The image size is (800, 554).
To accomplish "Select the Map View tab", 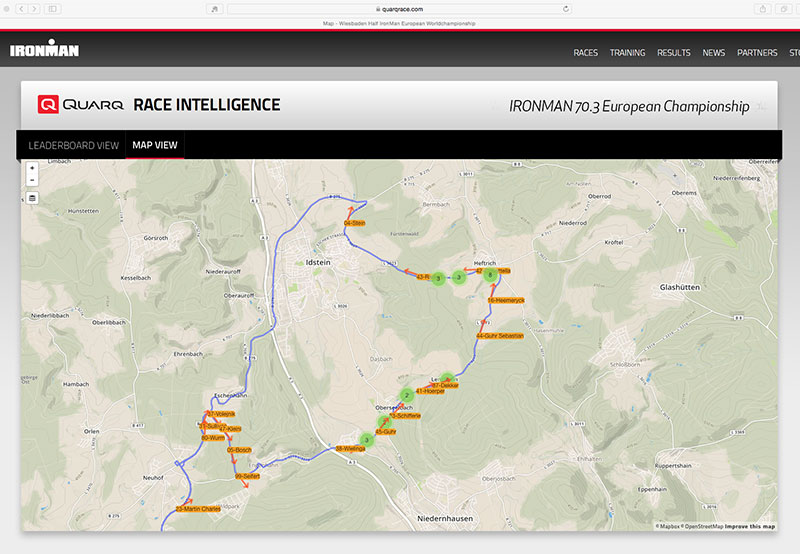I will tap(155, 145).
